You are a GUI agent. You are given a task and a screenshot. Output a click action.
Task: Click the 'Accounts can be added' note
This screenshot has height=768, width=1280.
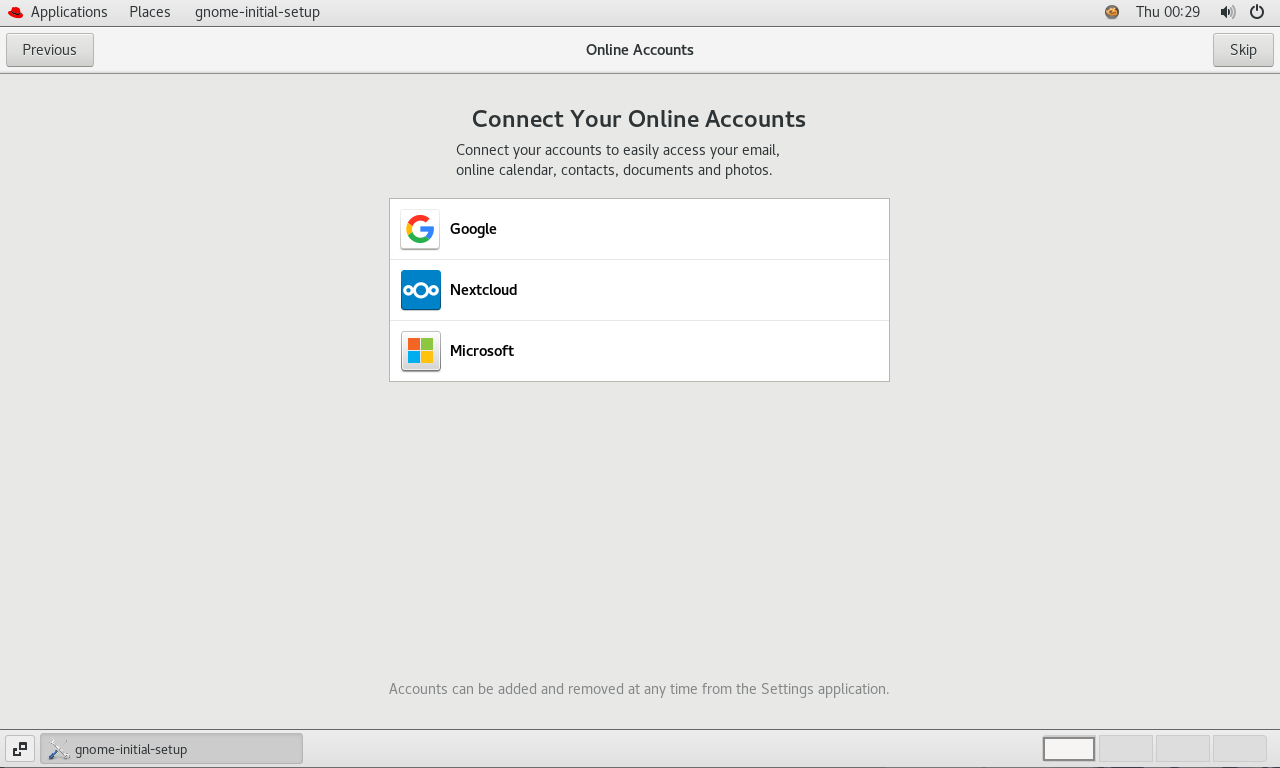point(639,689)
